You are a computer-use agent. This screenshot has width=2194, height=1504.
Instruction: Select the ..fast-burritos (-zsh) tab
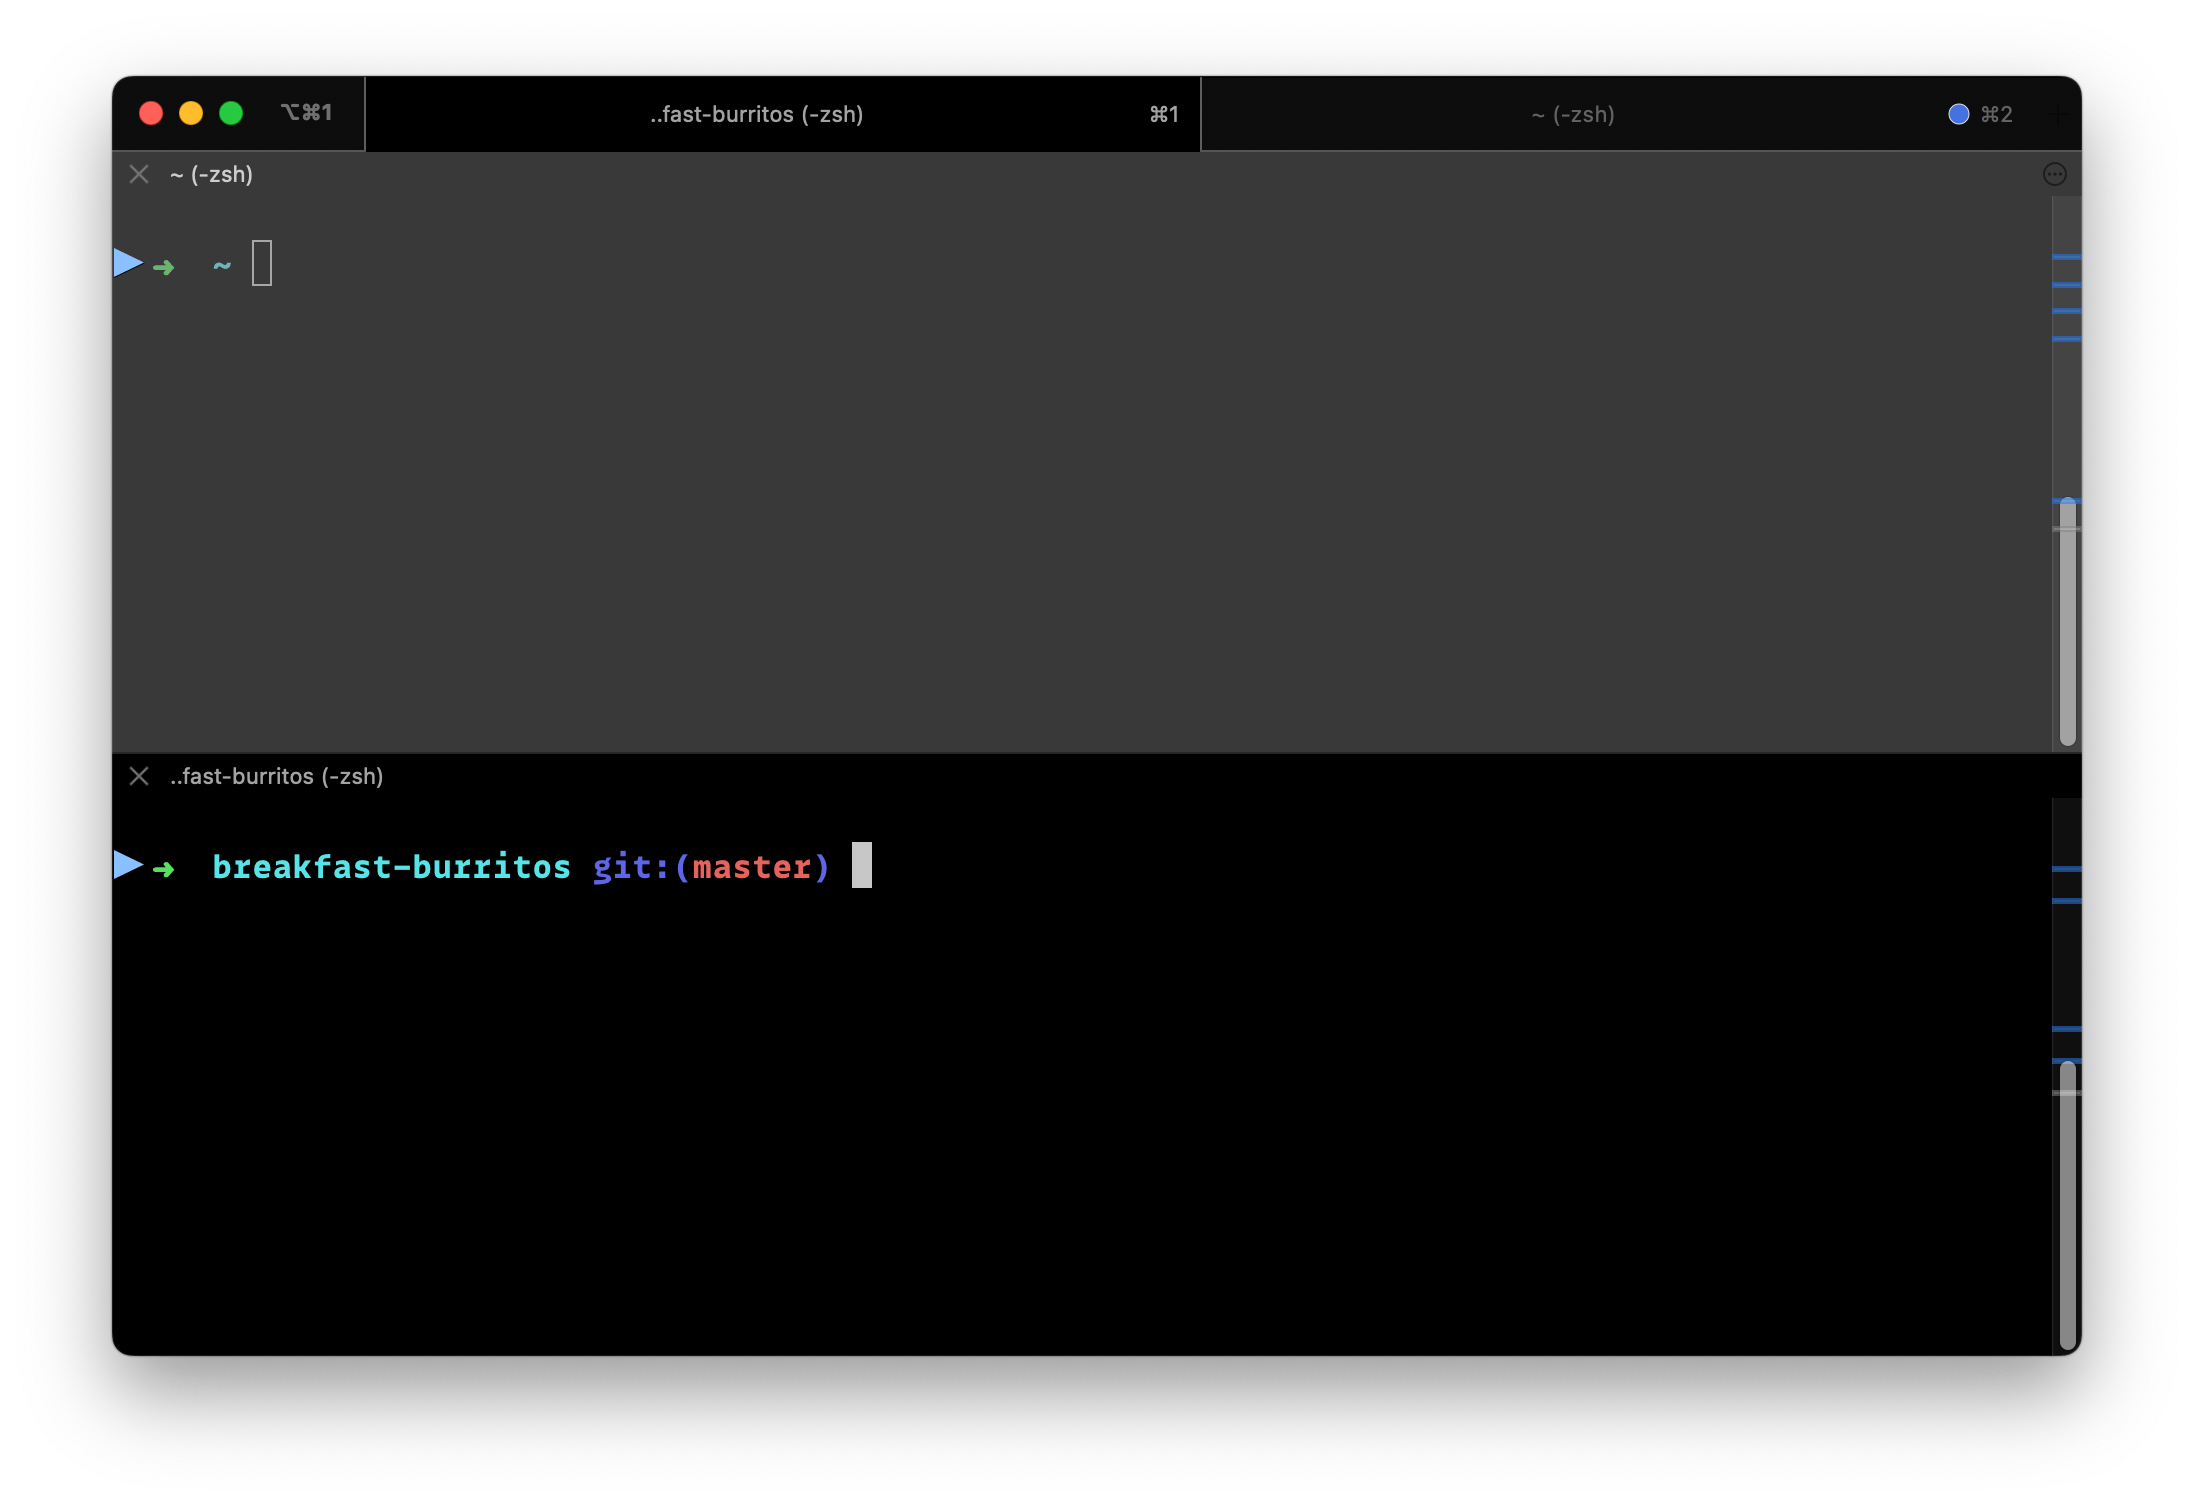point(756,114)
